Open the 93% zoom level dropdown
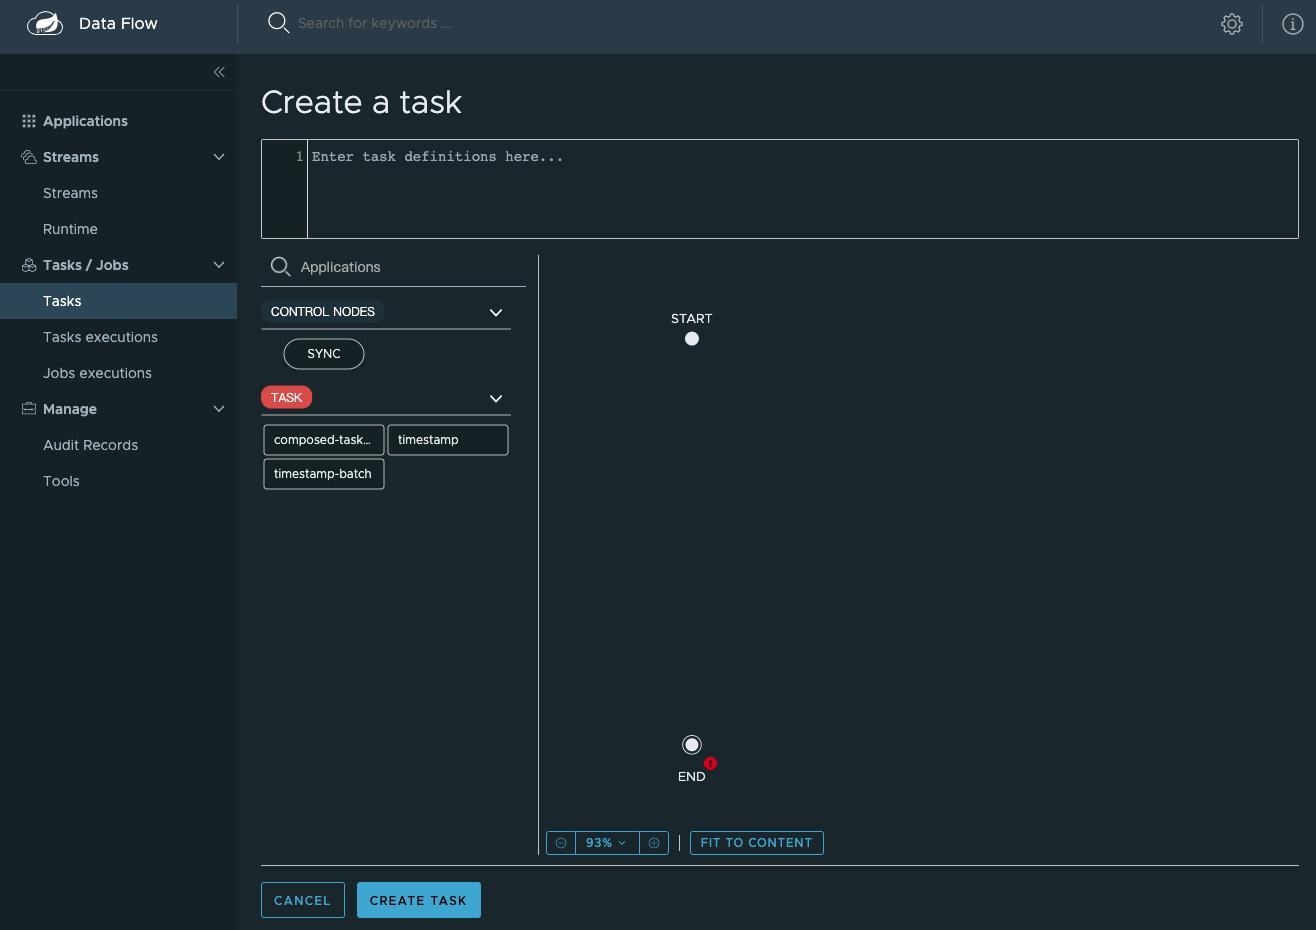Image resolution: width=1316 pixels, height=930 pixels. [x=607, y=843]
